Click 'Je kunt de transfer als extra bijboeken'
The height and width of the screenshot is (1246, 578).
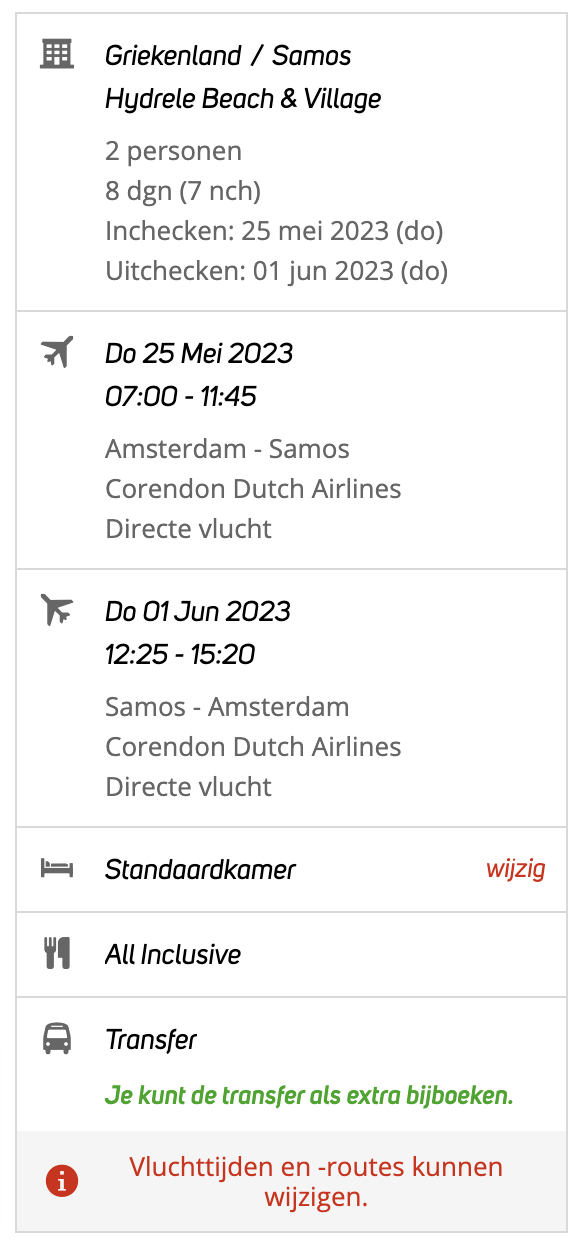[x=309, y=1096]
